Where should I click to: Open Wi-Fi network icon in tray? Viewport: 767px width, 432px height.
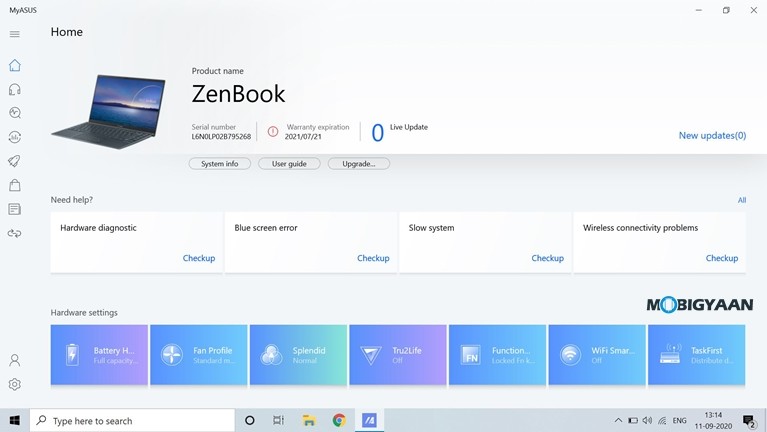(662, 420)
